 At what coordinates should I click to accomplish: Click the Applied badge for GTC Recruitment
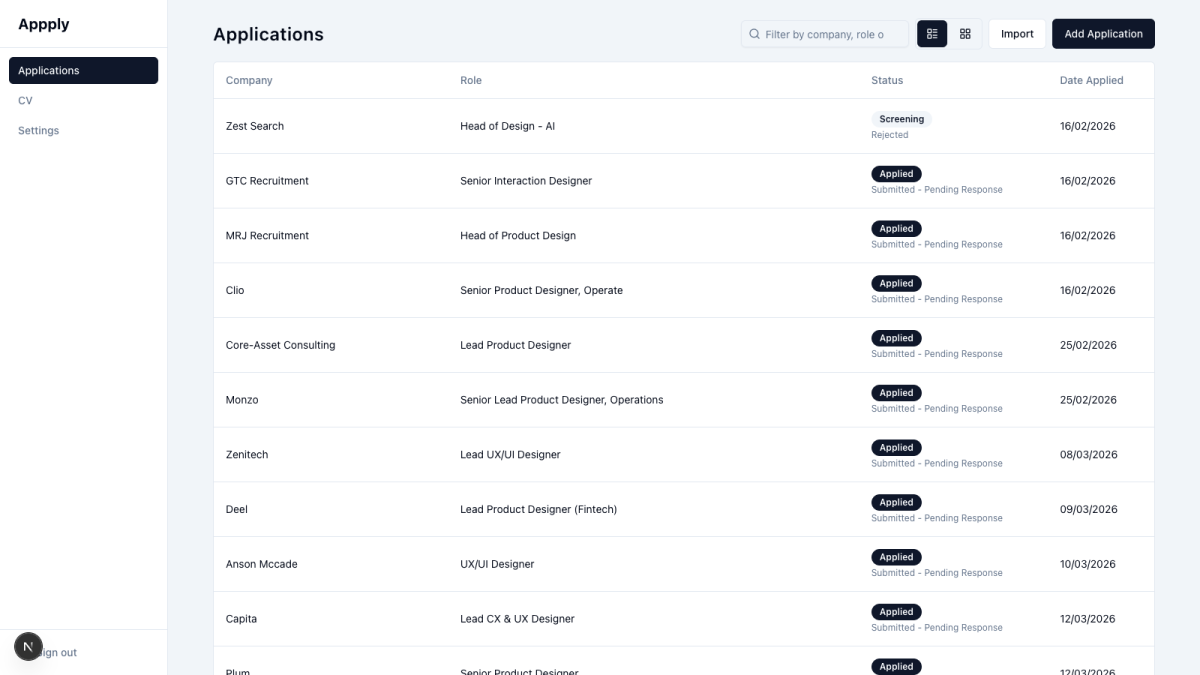(x=896, y=174)
